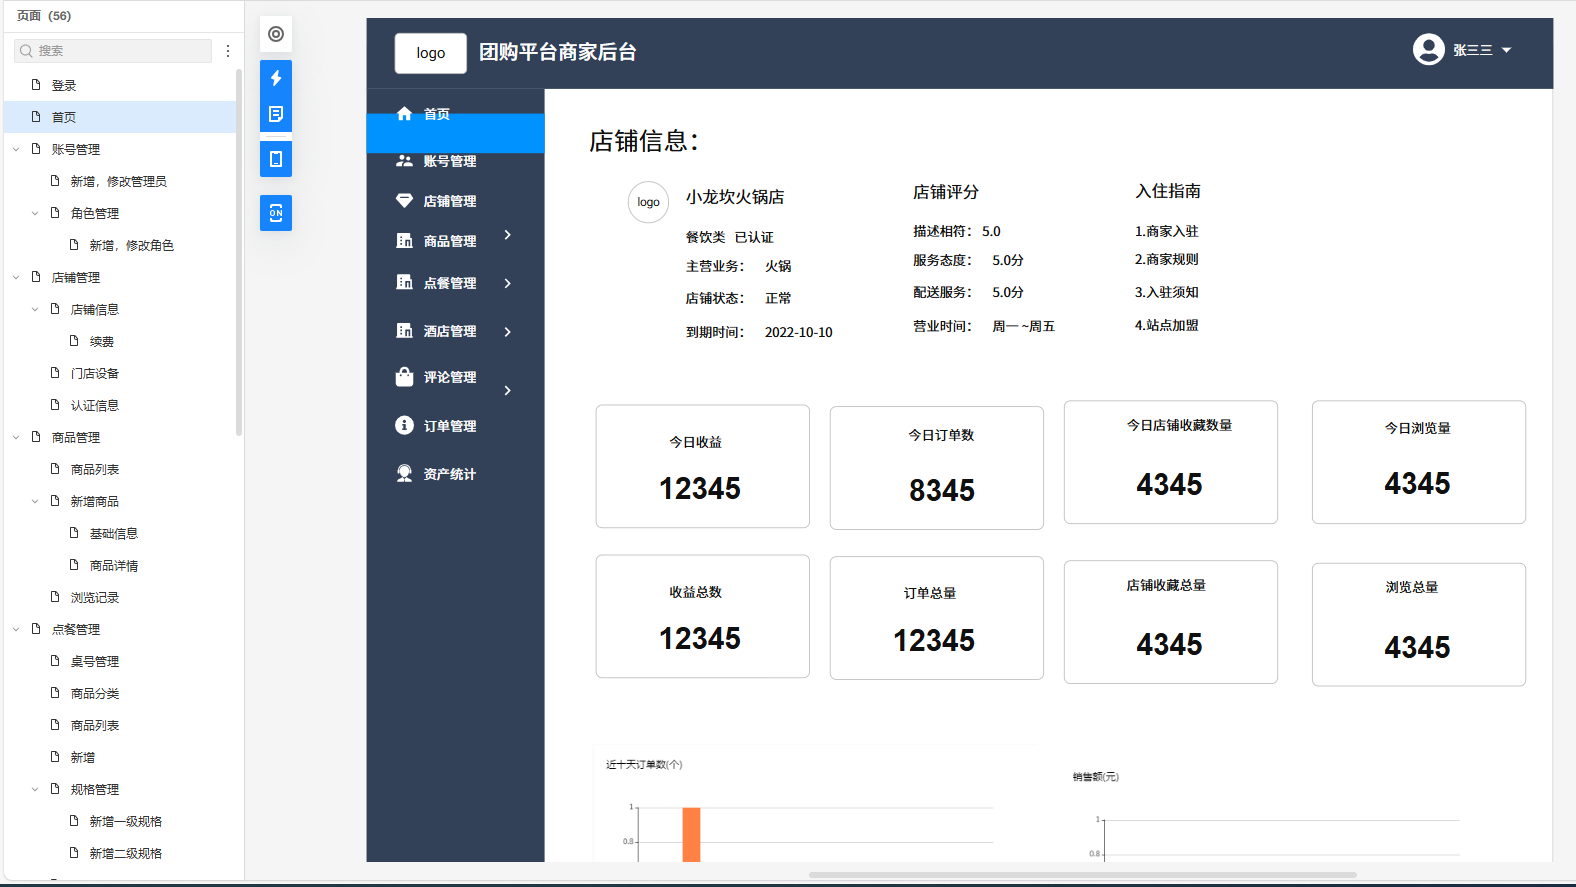The height and width of the screenshot is (887, 1576).
Task: Open the notes document icon in toolbar
Action: click(276, 114)
